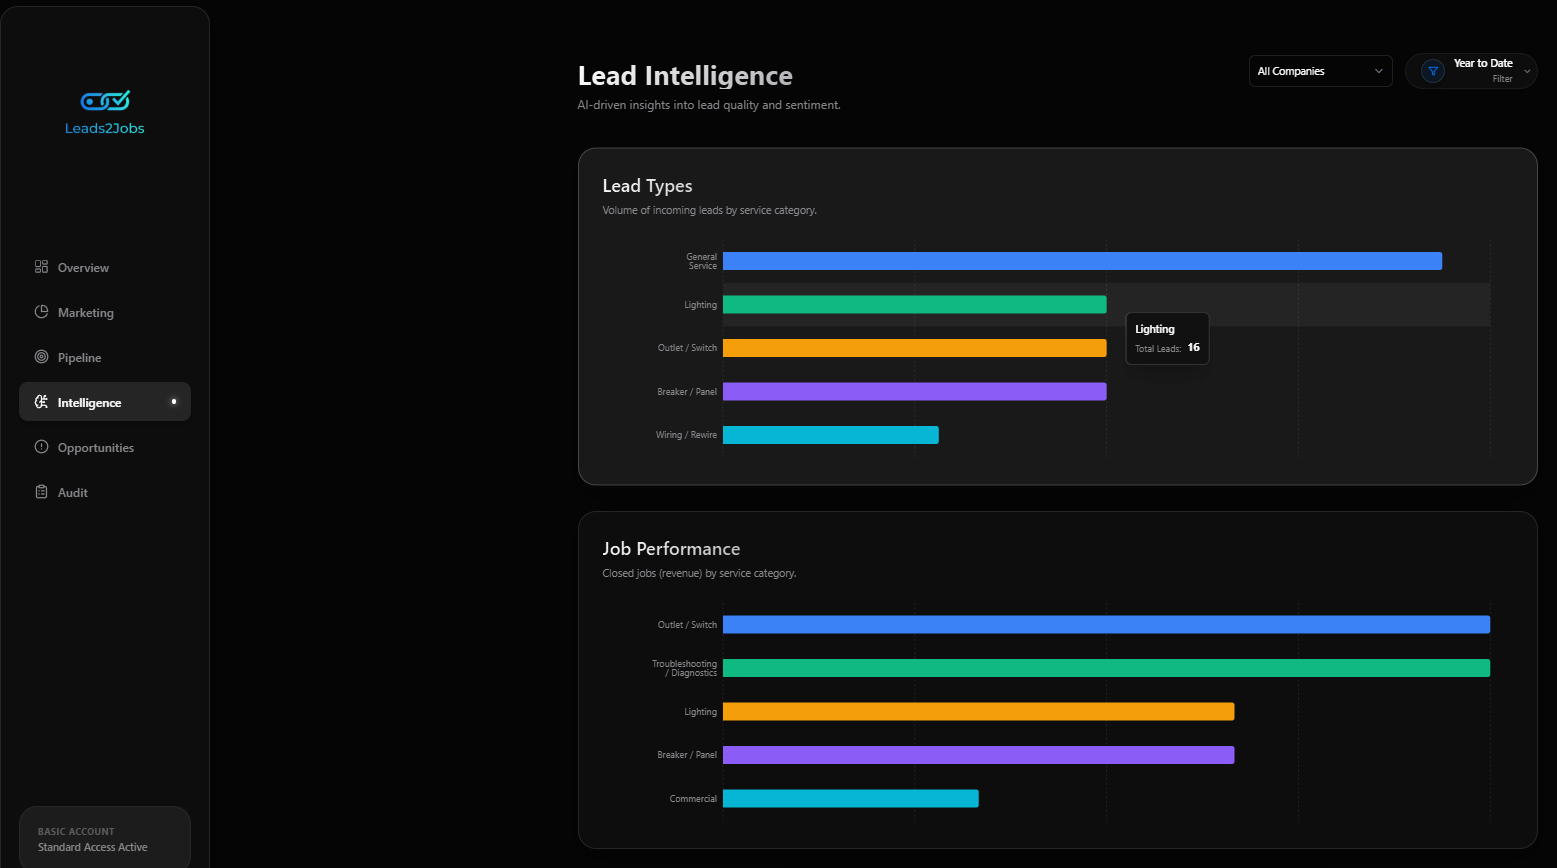
Task: Click the Job Performance card title
Action: [x=671, y=549]
